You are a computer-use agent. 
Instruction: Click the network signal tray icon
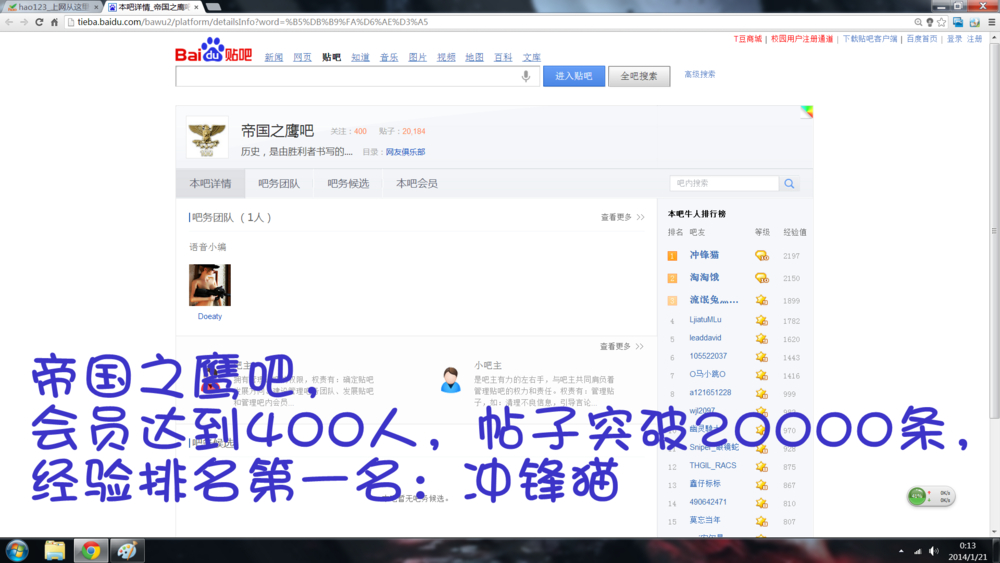918,551
